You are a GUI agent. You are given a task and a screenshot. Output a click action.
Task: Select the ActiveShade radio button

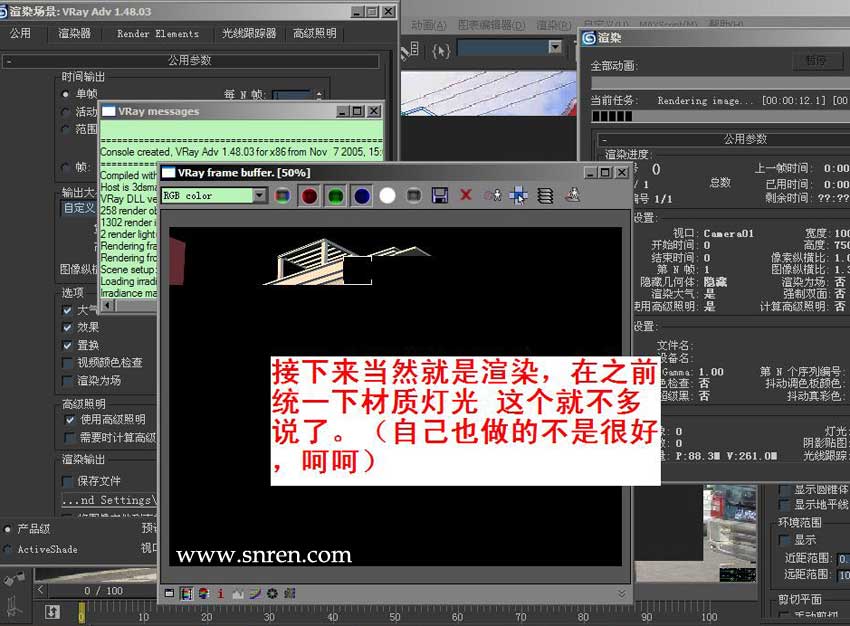click(x=8, y=549)
